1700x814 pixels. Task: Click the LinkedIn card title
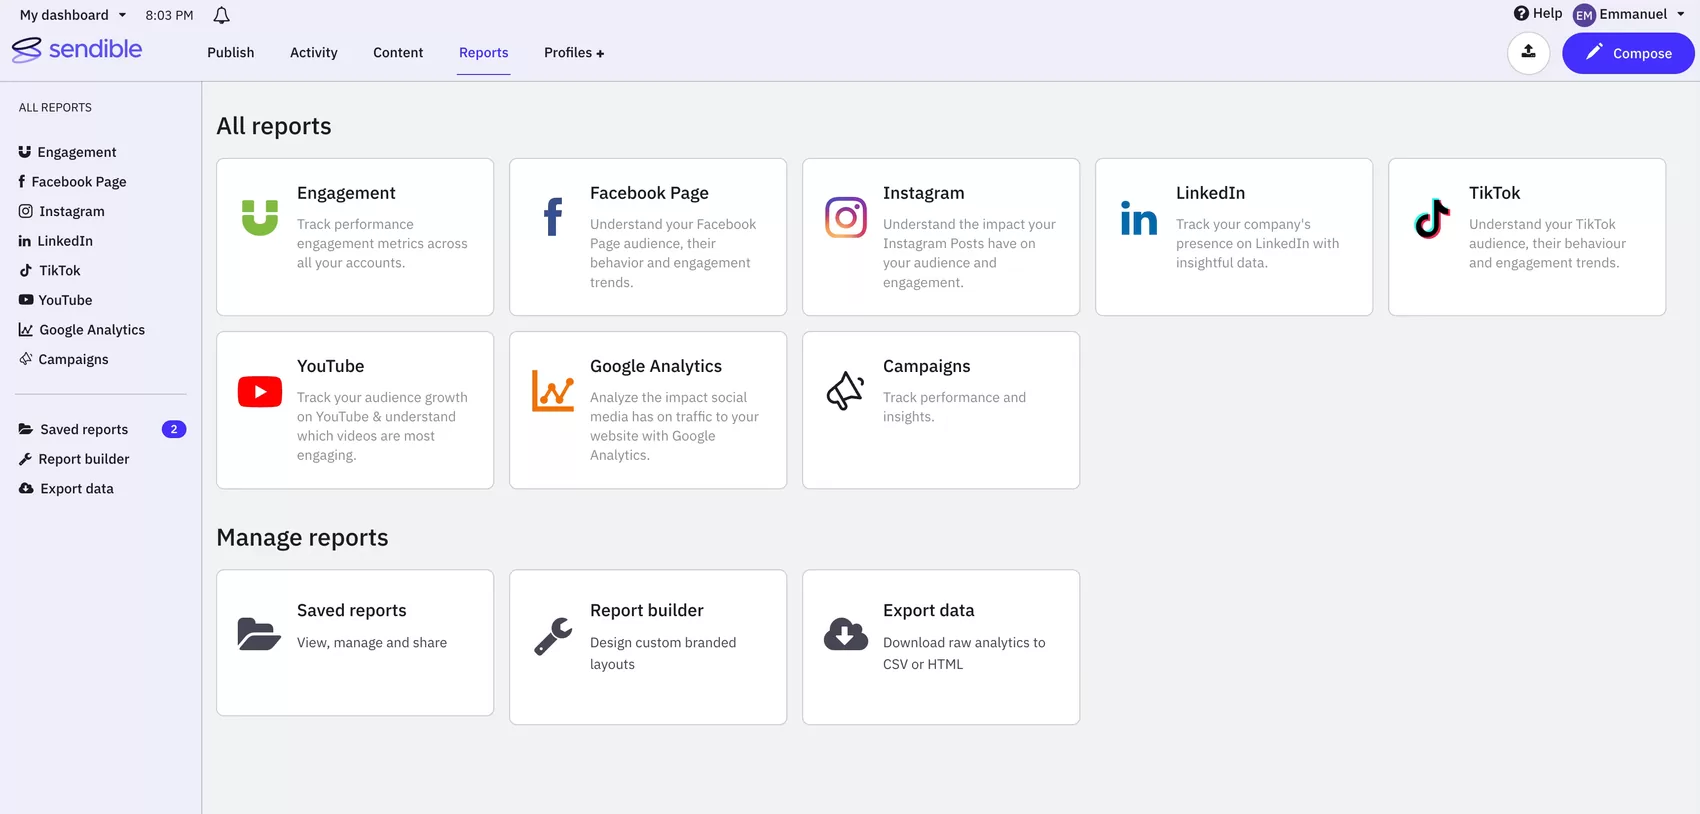(1210, 193)
